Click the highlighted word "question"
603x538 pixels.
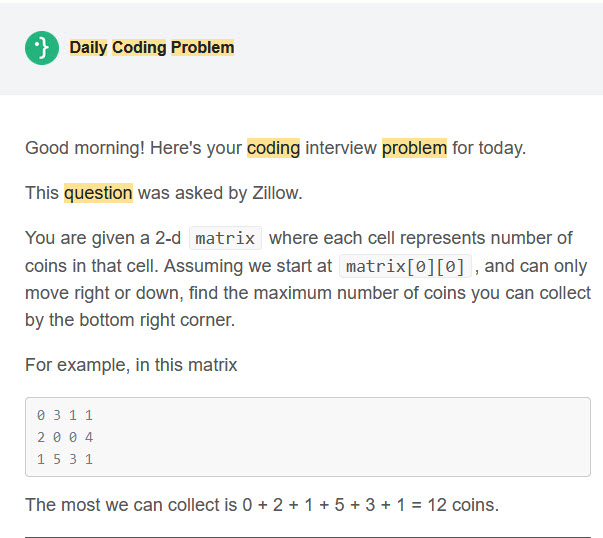pos(98,193)
